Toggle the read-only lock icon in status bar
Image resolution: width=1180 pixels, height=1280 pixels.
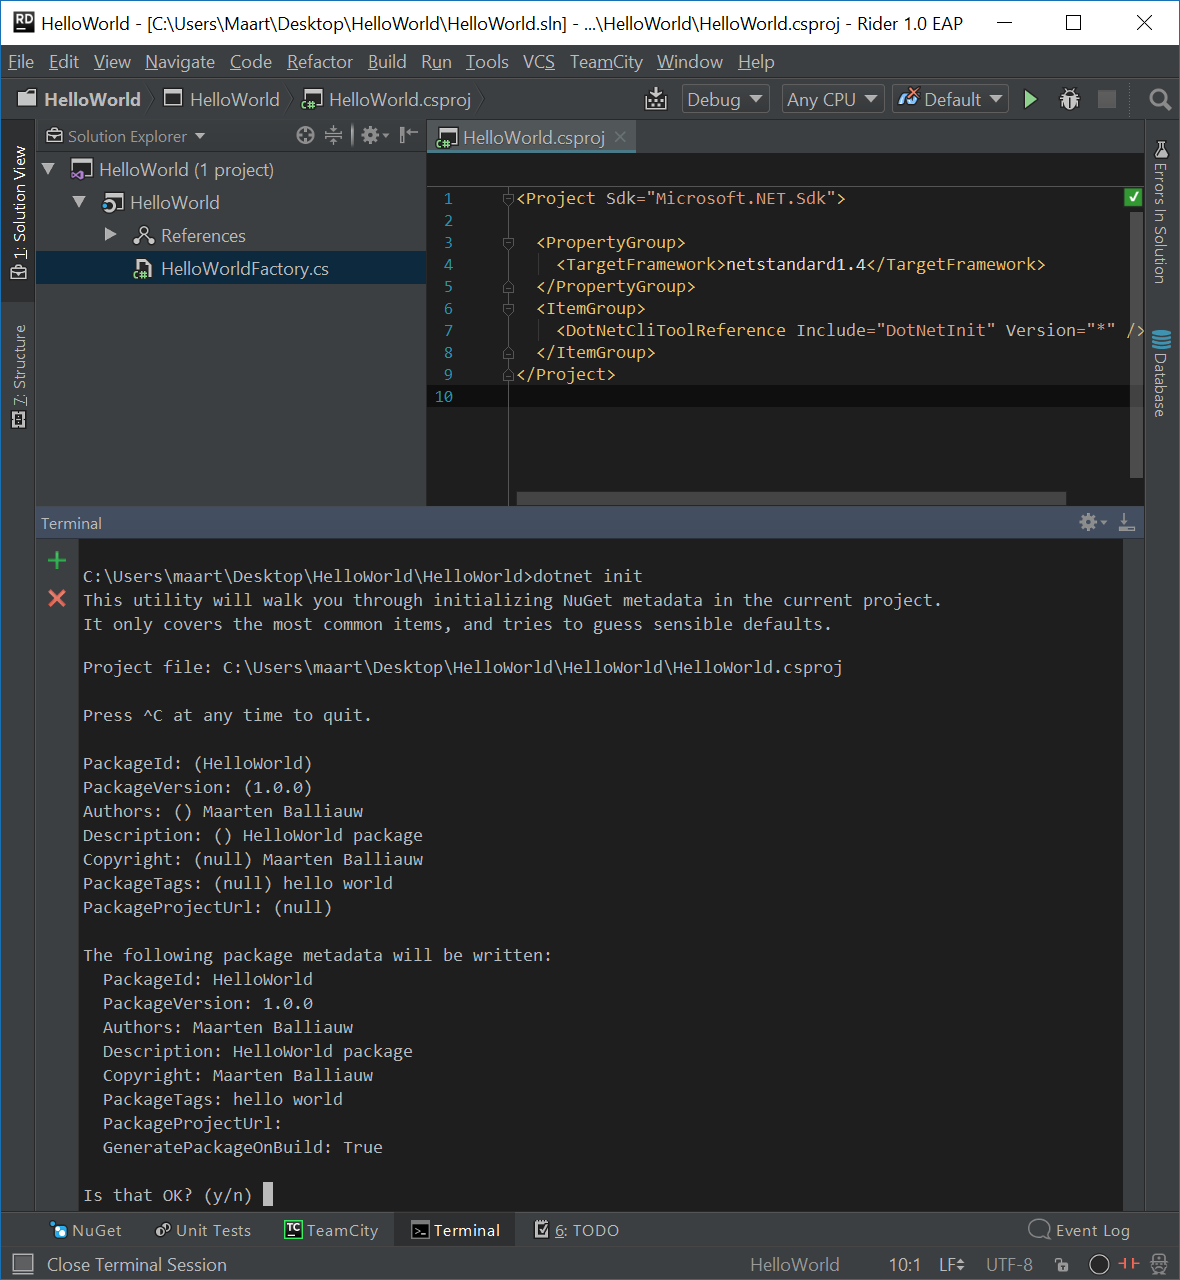1062,1264
